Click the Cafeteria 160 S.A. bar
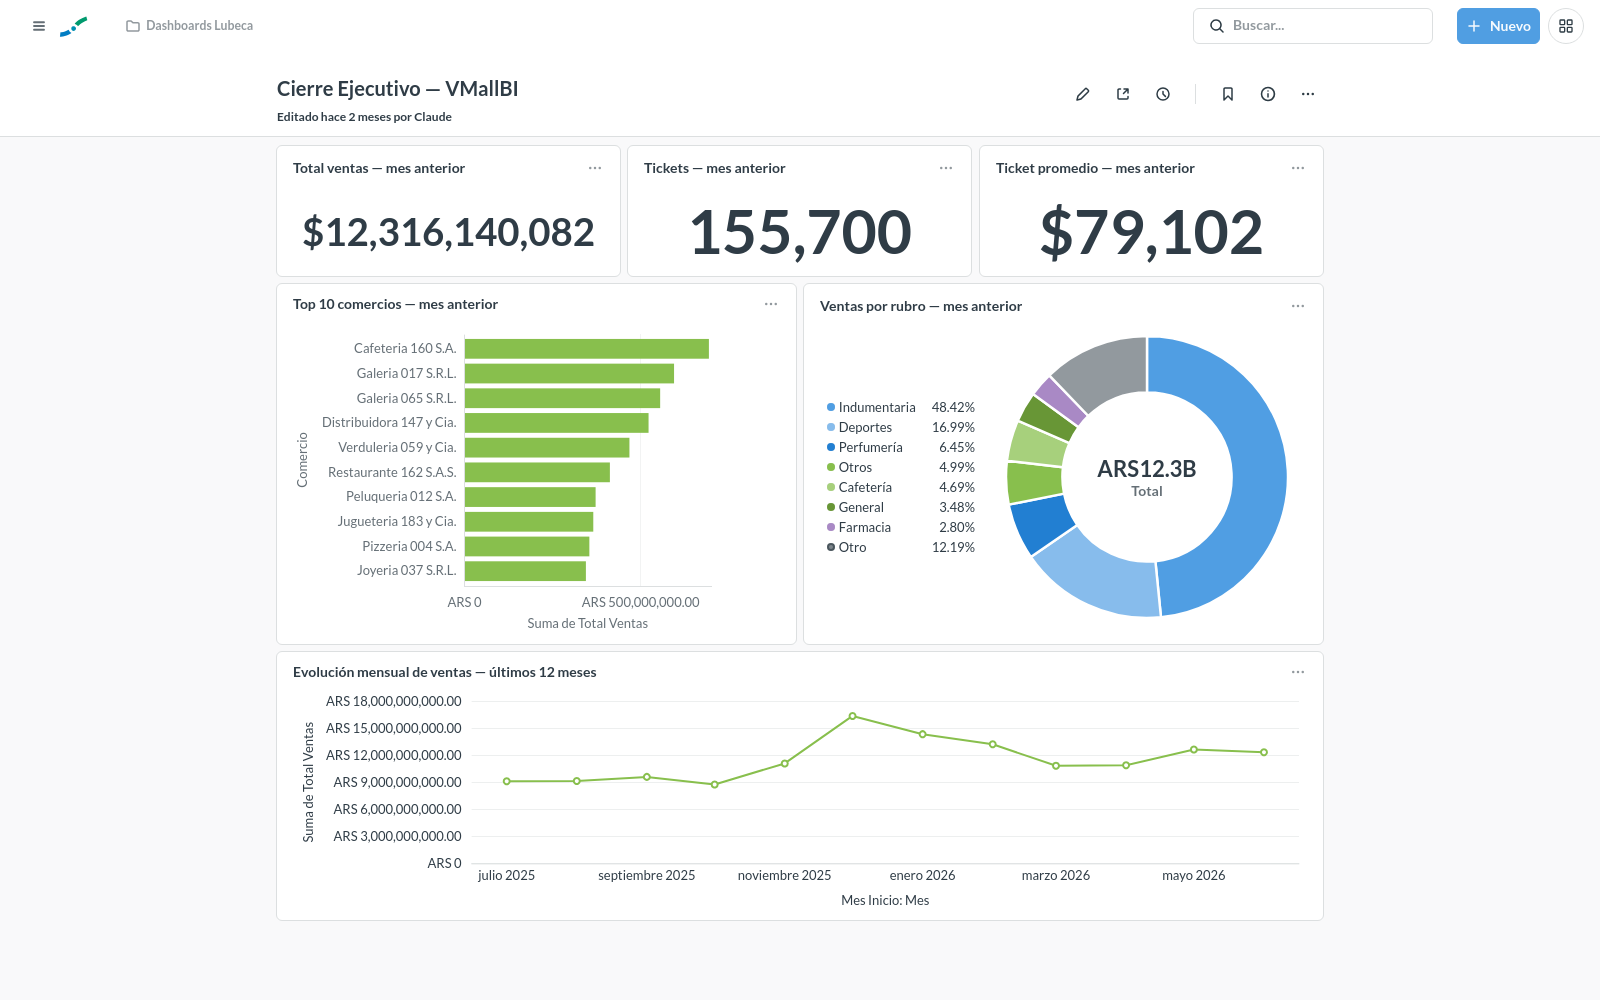The image size is (1600, 1000). [587, 349]
